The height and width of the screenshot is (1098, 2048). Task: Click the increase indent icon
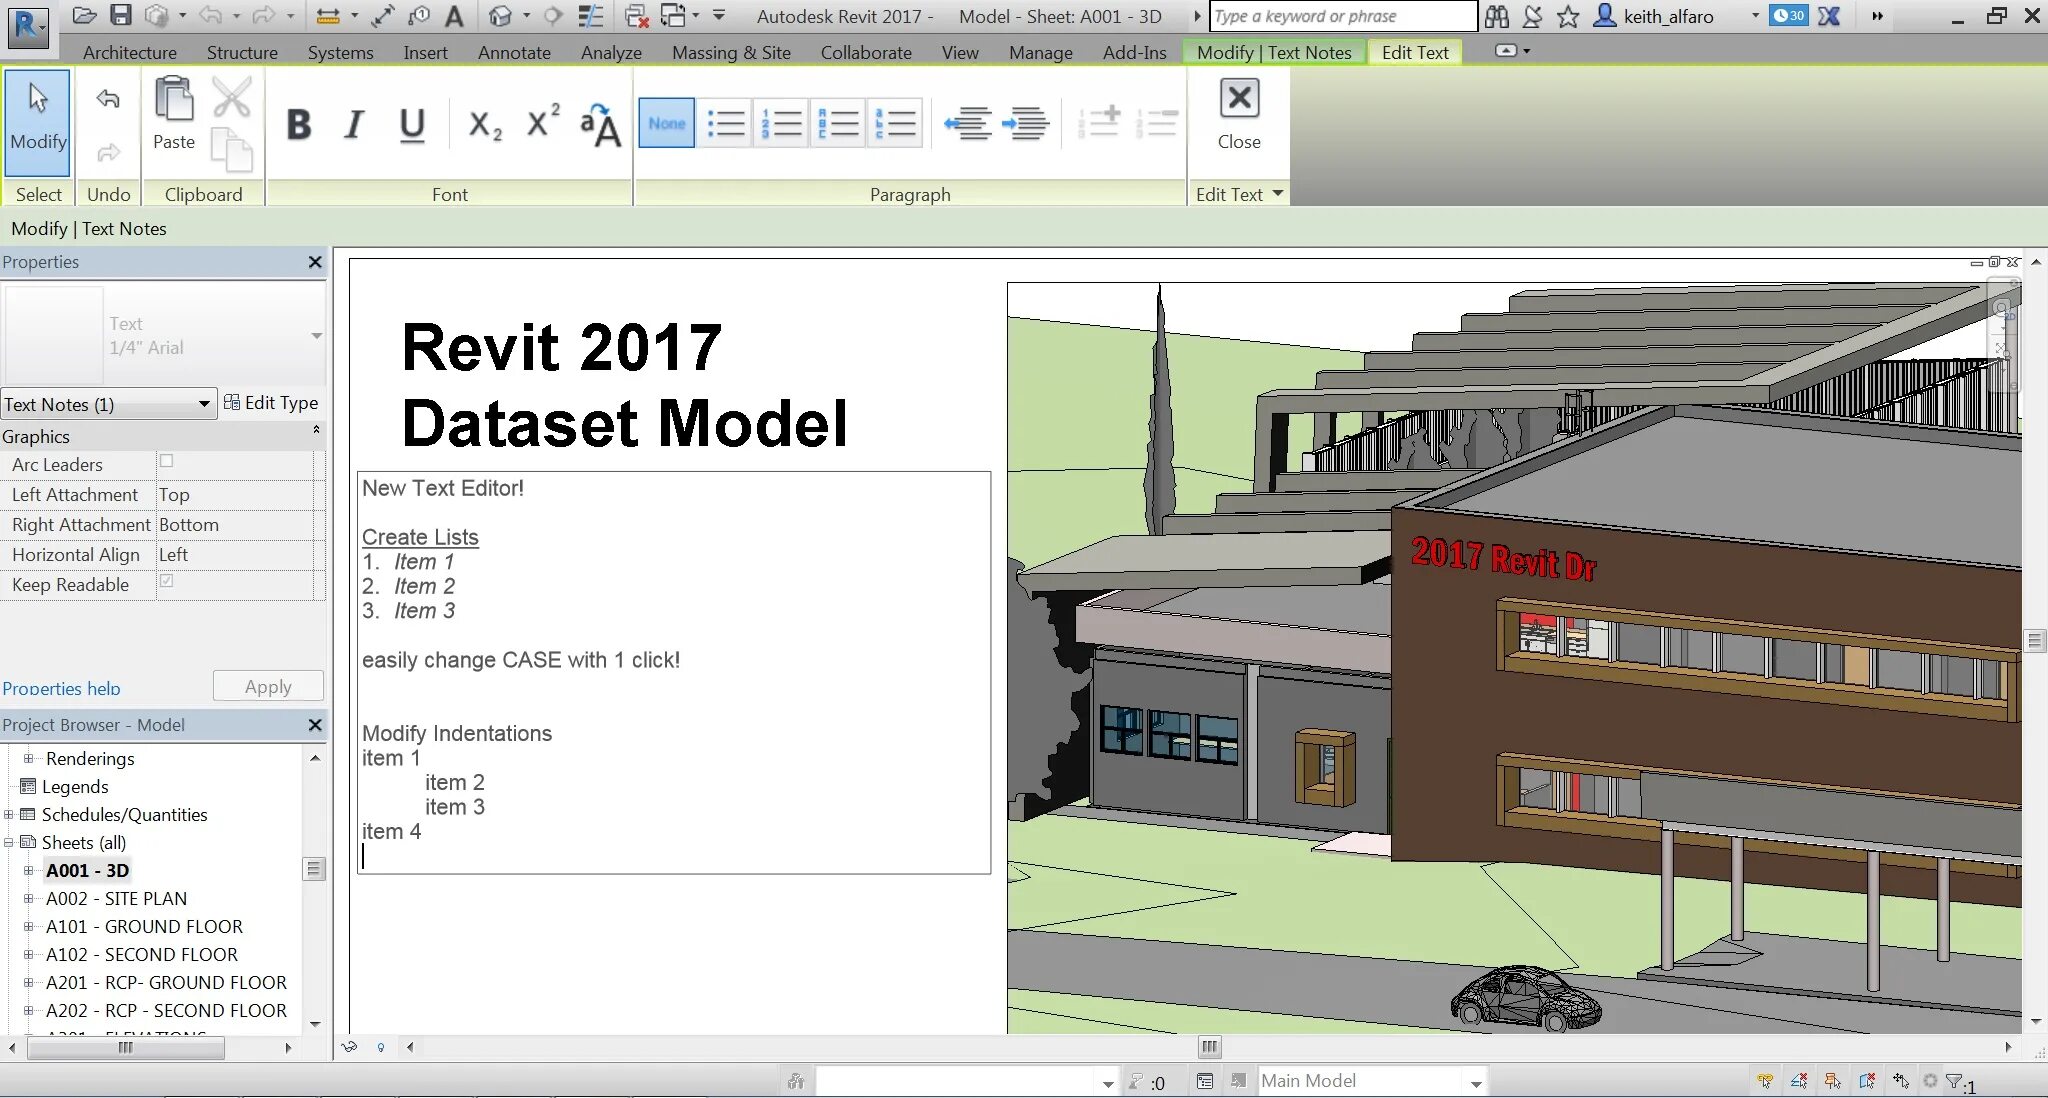[1025, 124]
